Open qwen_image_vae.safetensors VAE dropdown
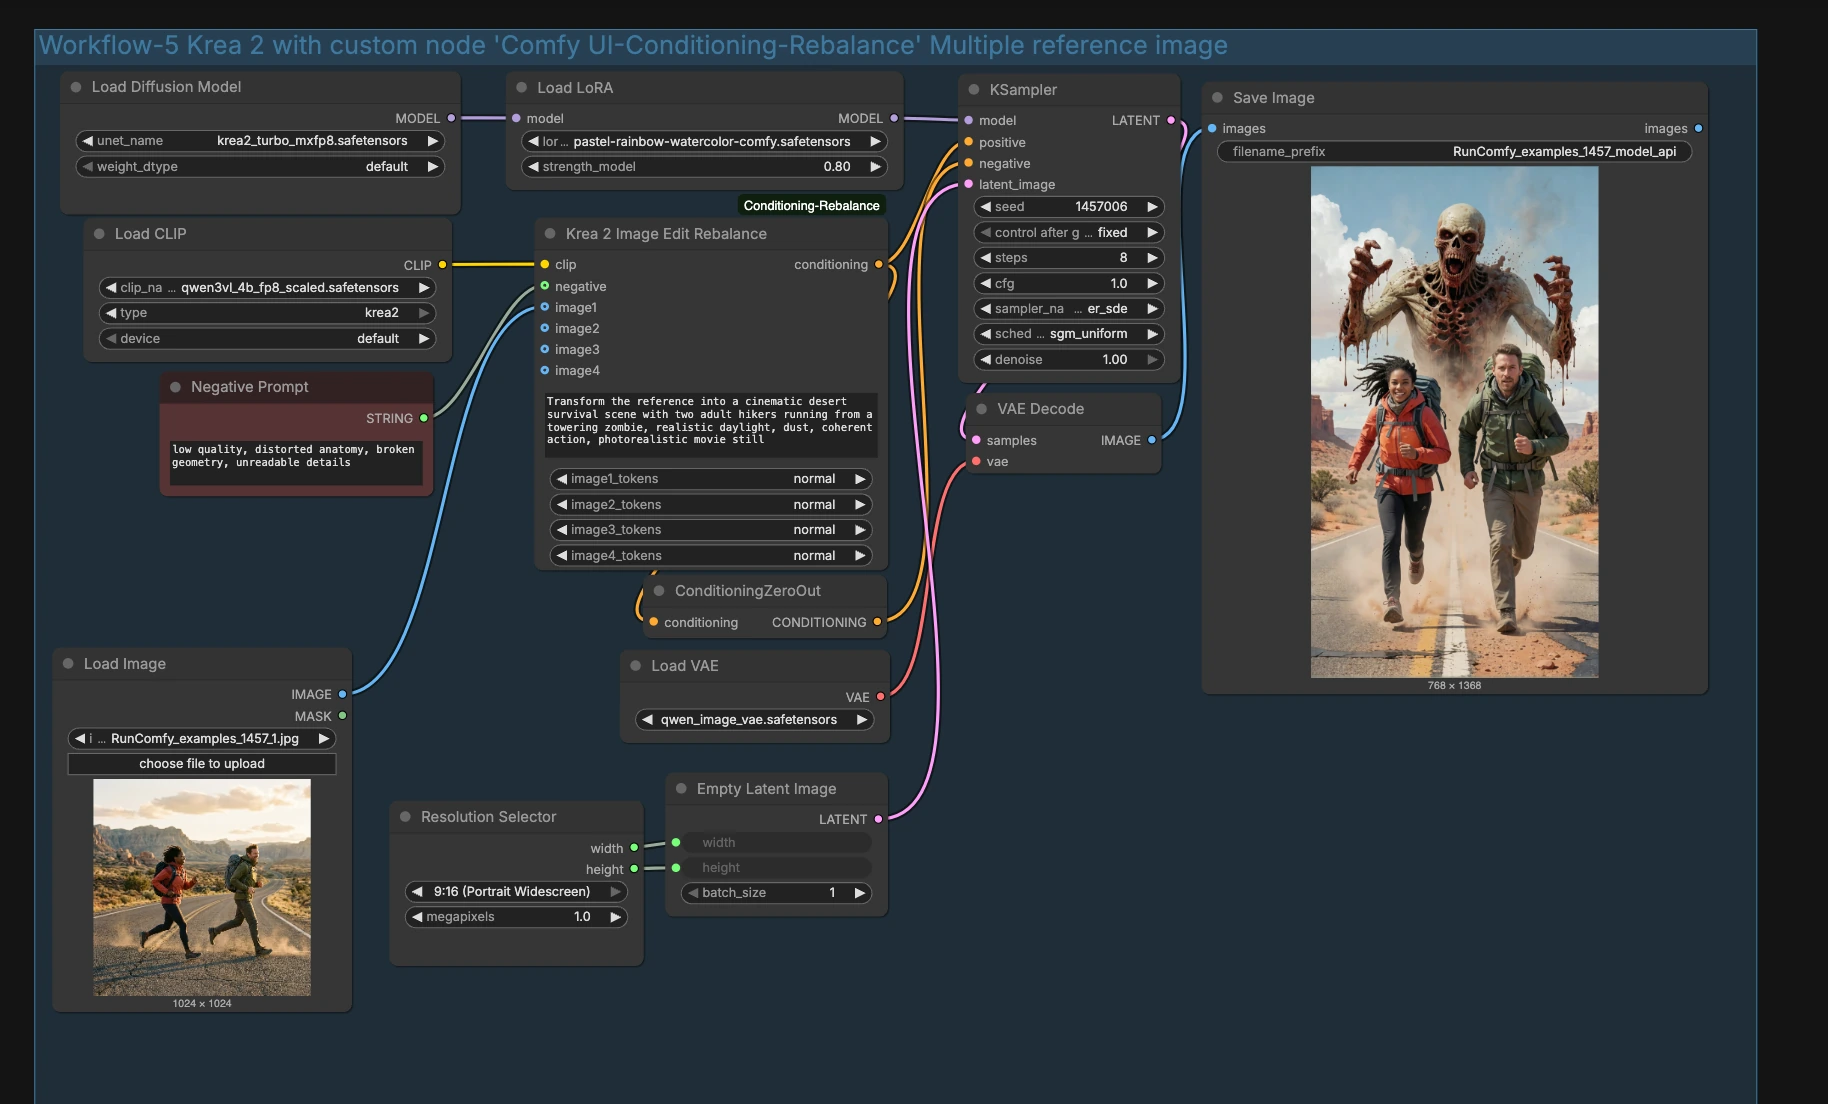 point(755,720)
